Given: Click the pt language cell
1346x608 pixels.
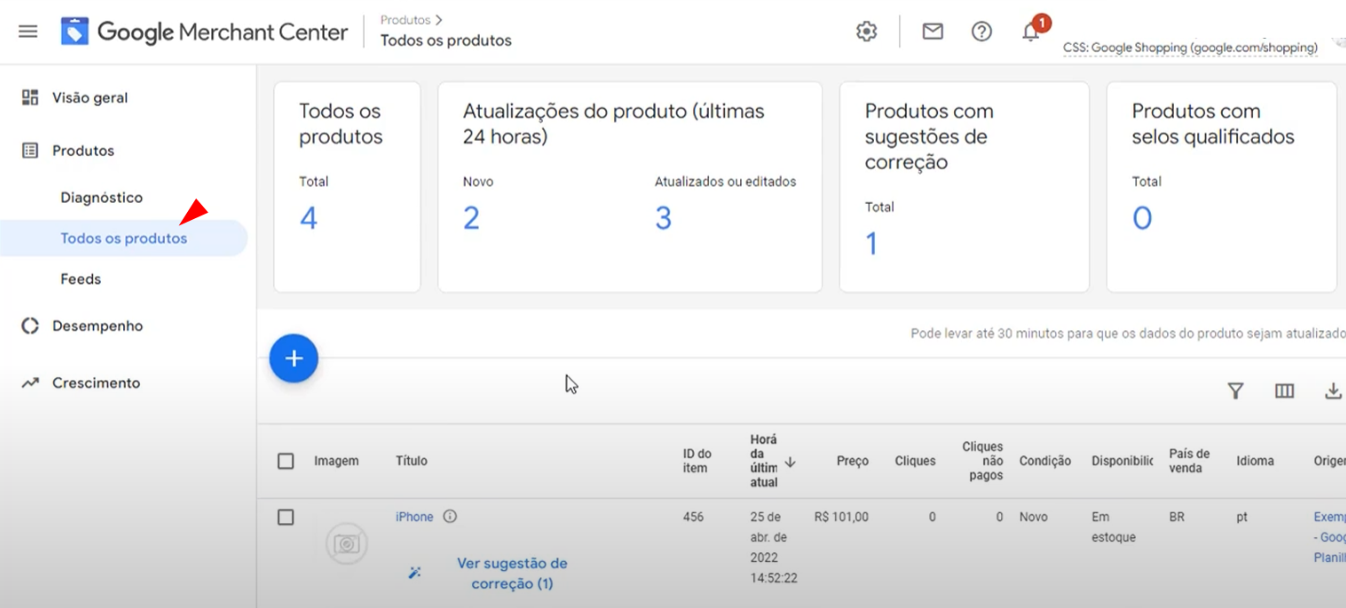Looking at the screenshot, I should point(1242,517).
